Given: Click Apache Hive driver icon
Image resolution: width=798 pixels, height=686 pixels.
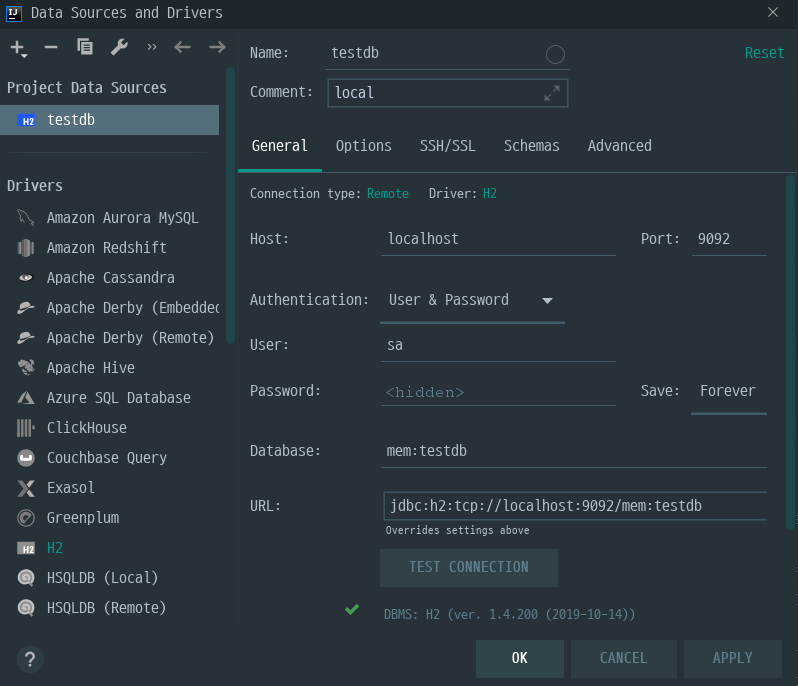Looking at the screenshot, I should tap(26, 367).
